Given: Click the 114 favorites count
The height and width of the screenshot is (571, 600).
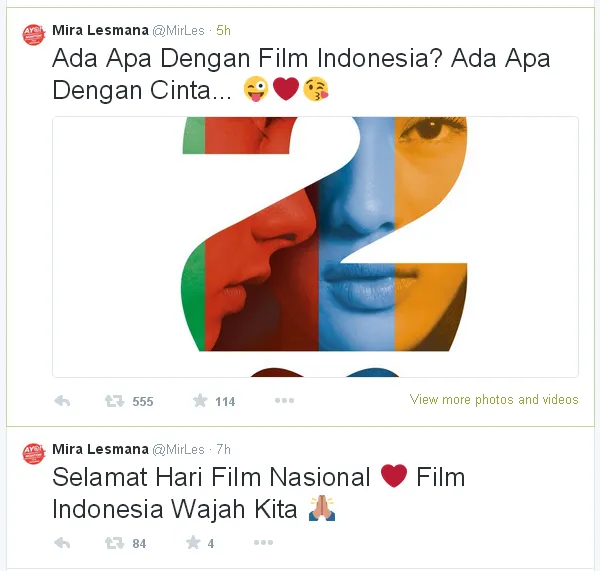Looking at the screenshot, I should [x=225, y=401].
